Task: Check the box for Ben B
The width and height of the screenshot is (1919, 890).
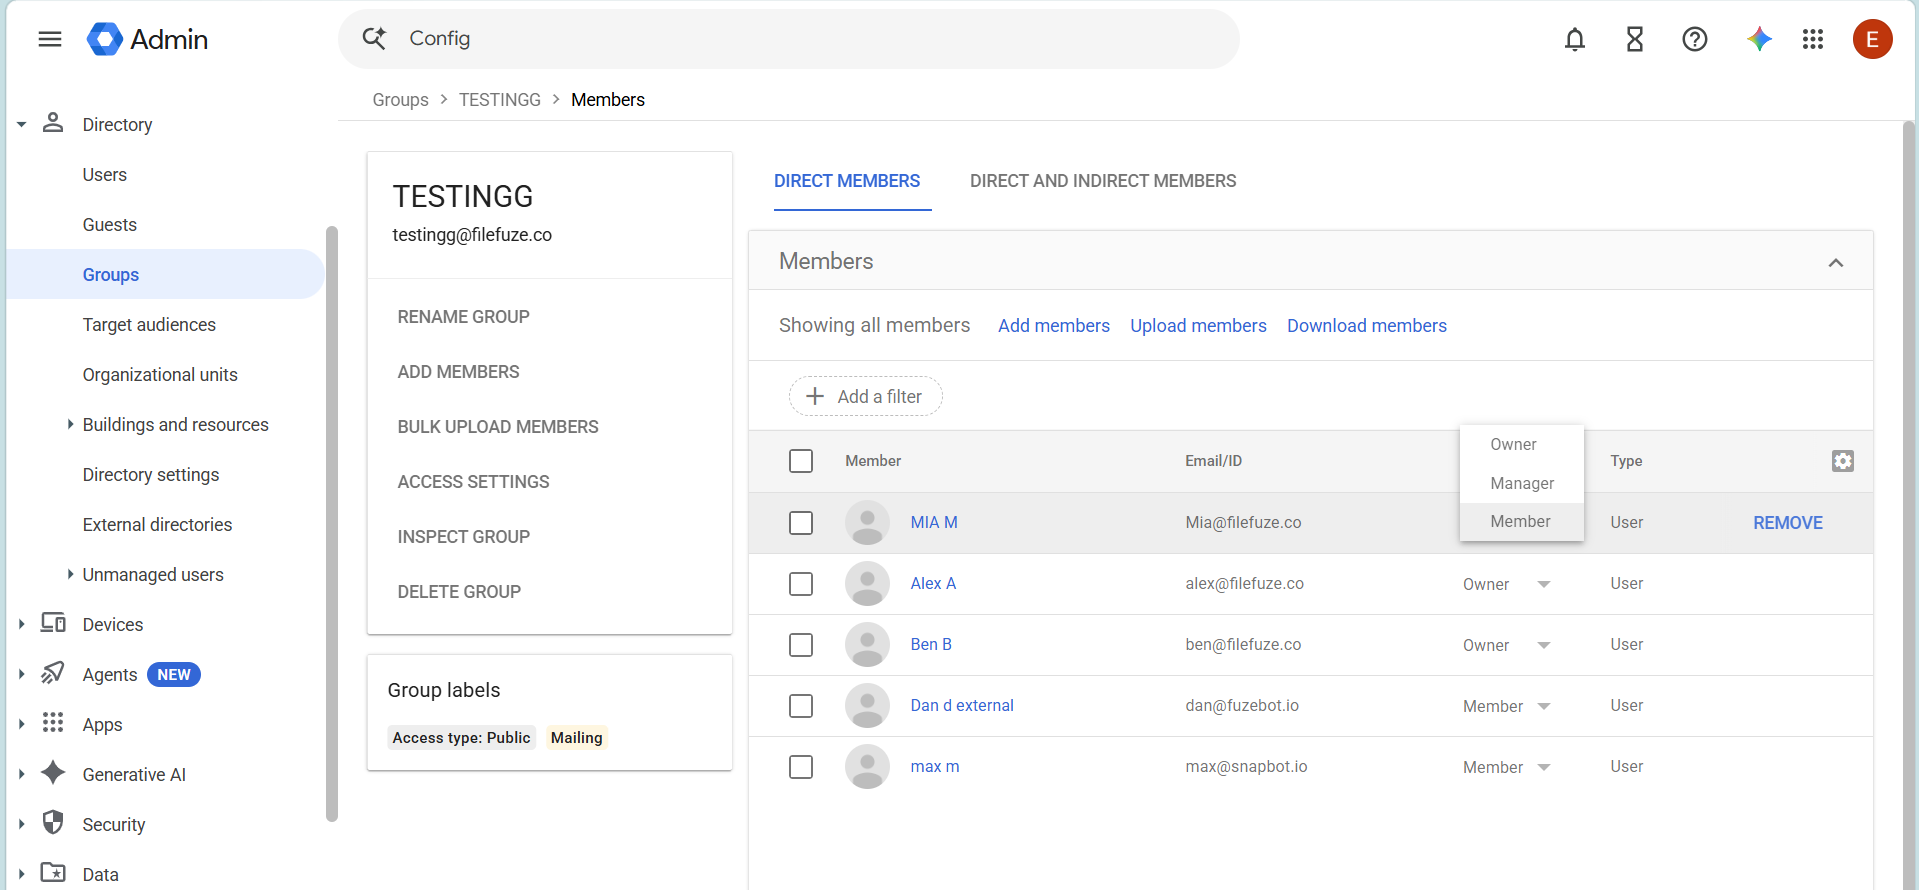Action: tap(801, 645)
